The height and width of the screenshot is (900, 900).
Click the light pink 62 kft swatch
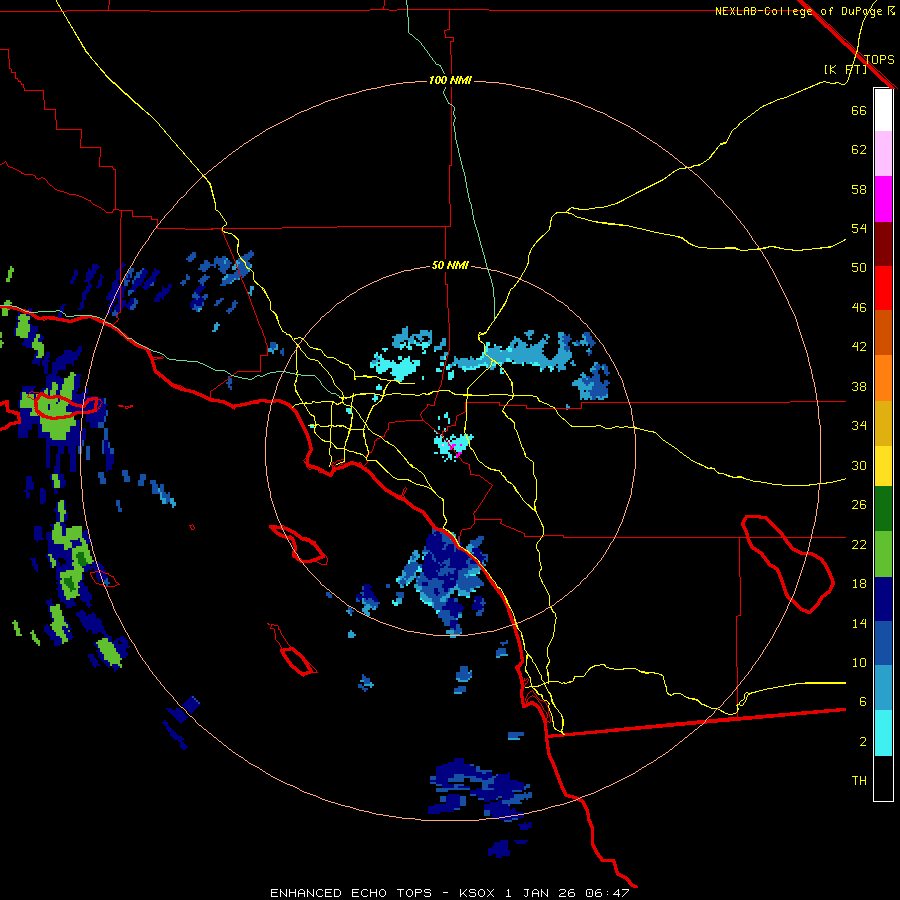pyautogui.click(x=883, y=154)
